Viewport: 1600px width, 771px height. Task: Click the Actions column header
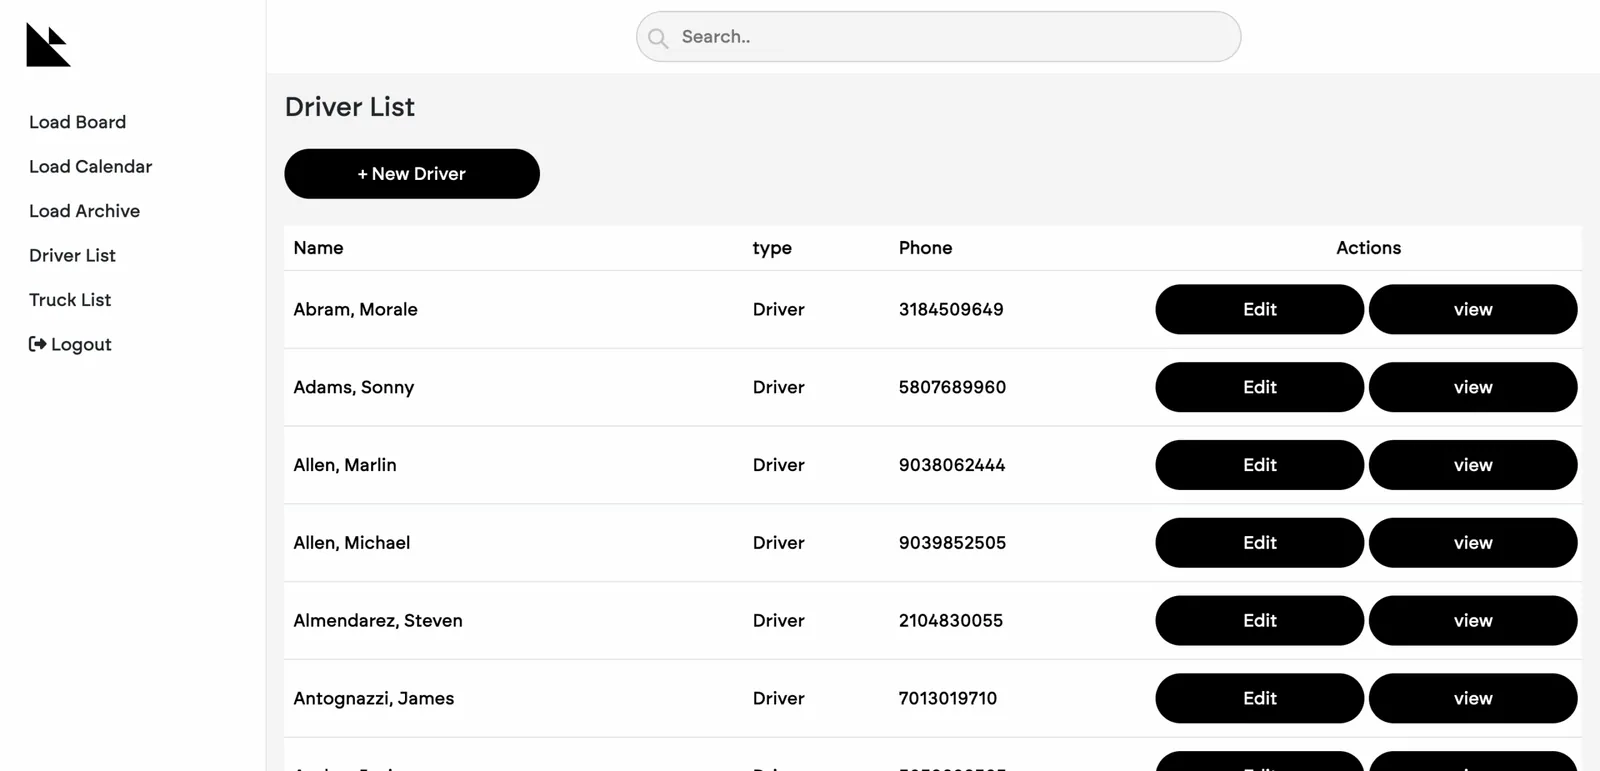pyautogui.click(x=1368, y=248)
